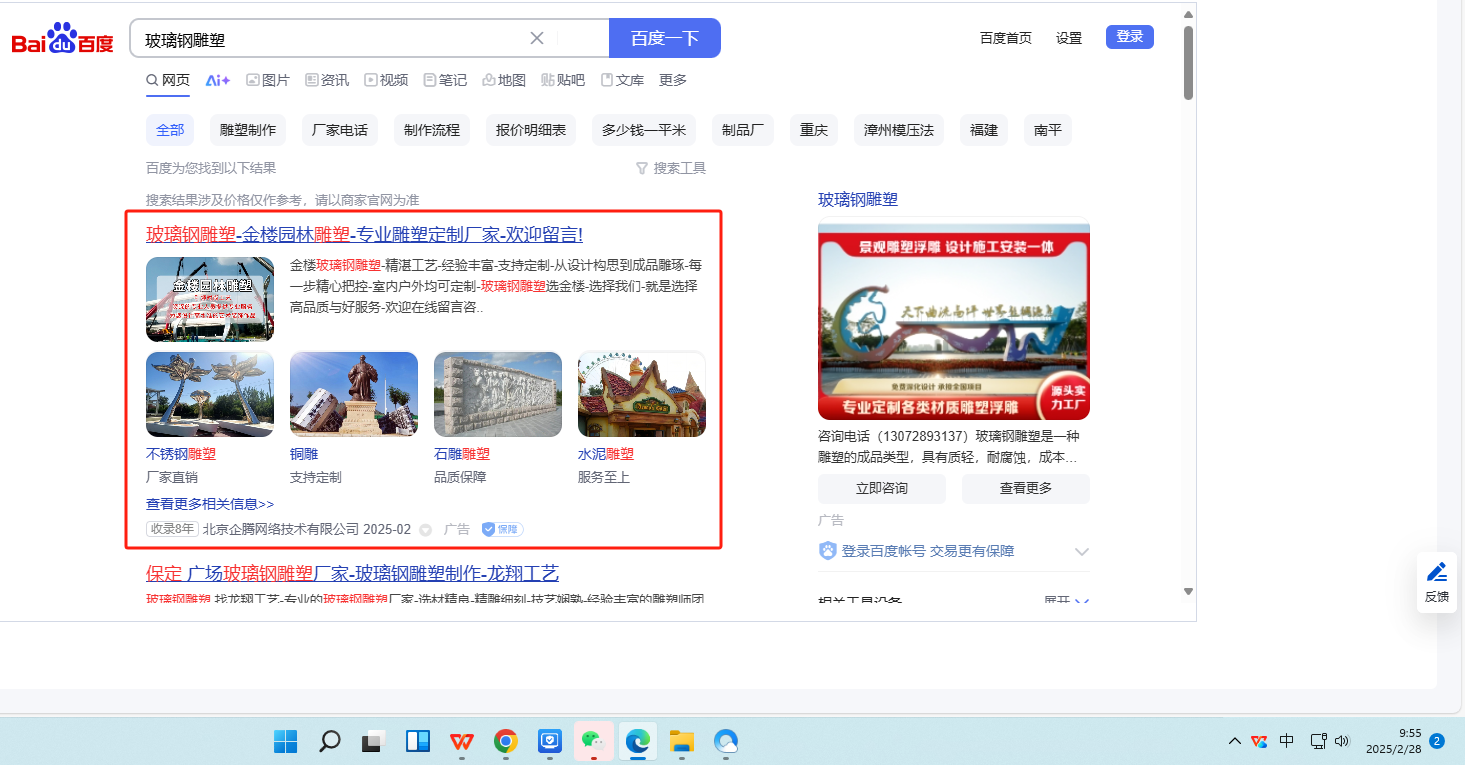The height and width of the screenshot is (765, 1465).
Task: Open File Explorer from the taskbar
Action: point(682,741)
